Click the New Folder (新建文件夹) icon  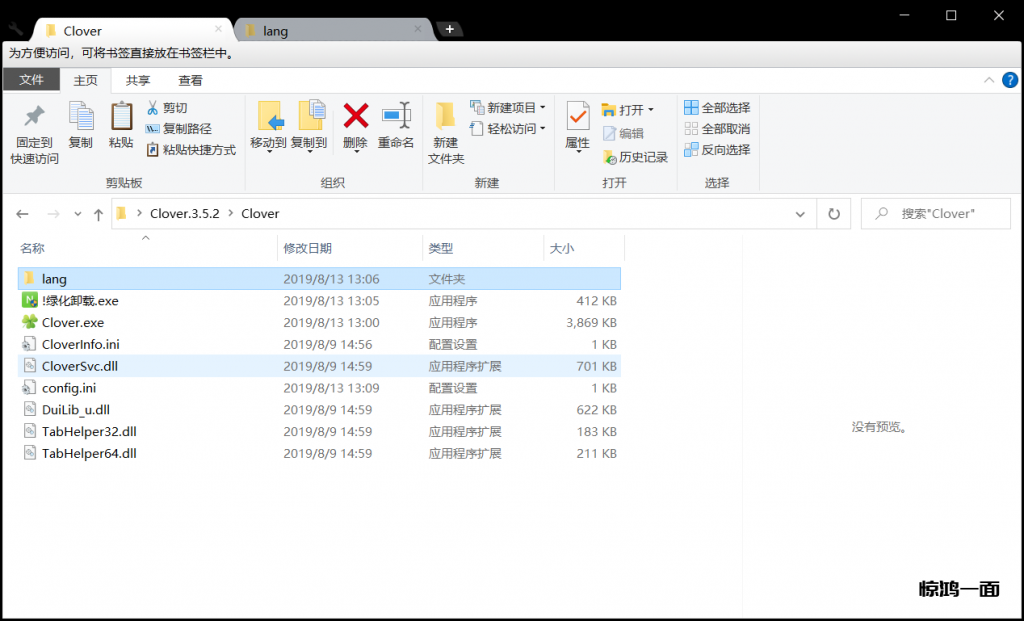click(445, 117)
